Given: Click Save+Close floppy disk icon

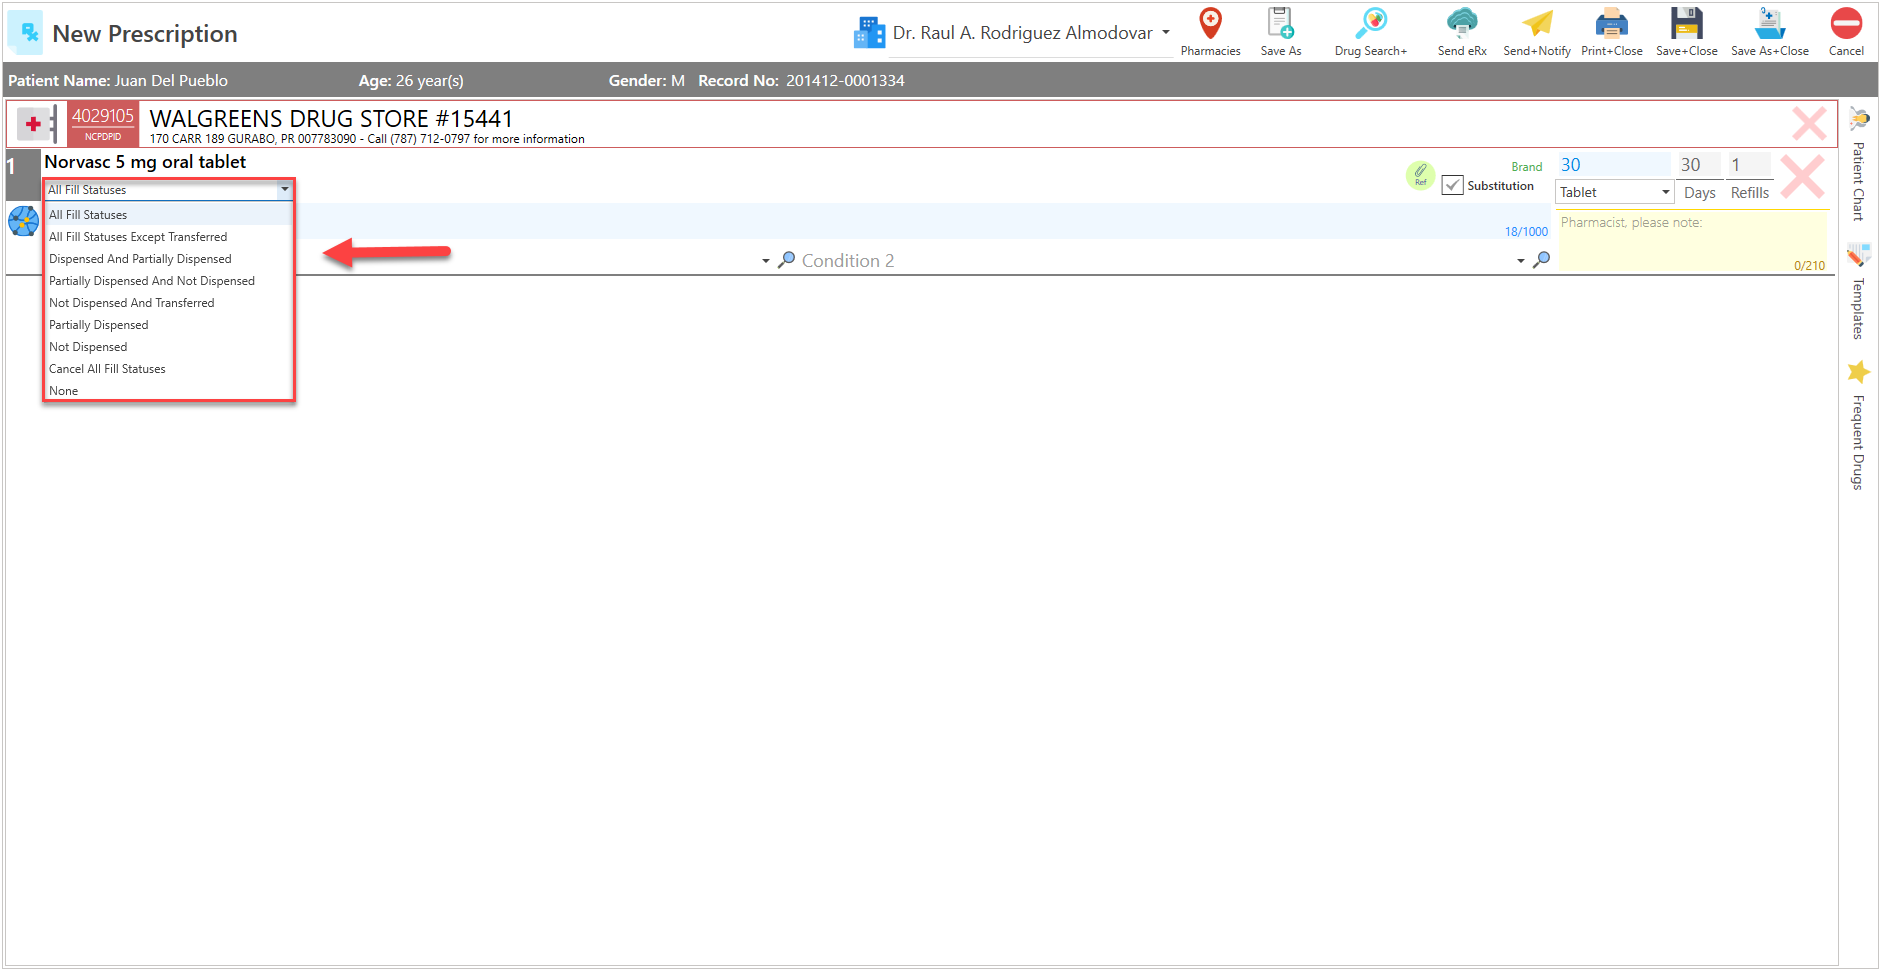Looking at the screenshot, I should point(1686,32).
